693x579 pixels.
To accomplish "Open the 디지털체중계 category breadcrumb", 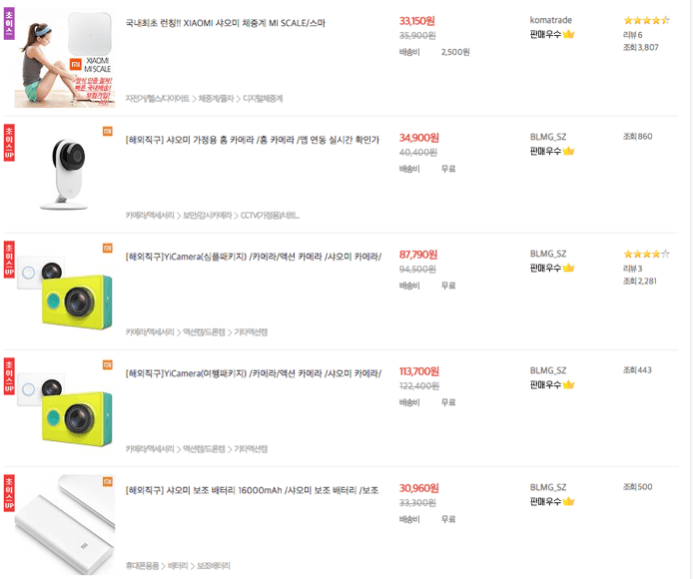I will [262, 98].
